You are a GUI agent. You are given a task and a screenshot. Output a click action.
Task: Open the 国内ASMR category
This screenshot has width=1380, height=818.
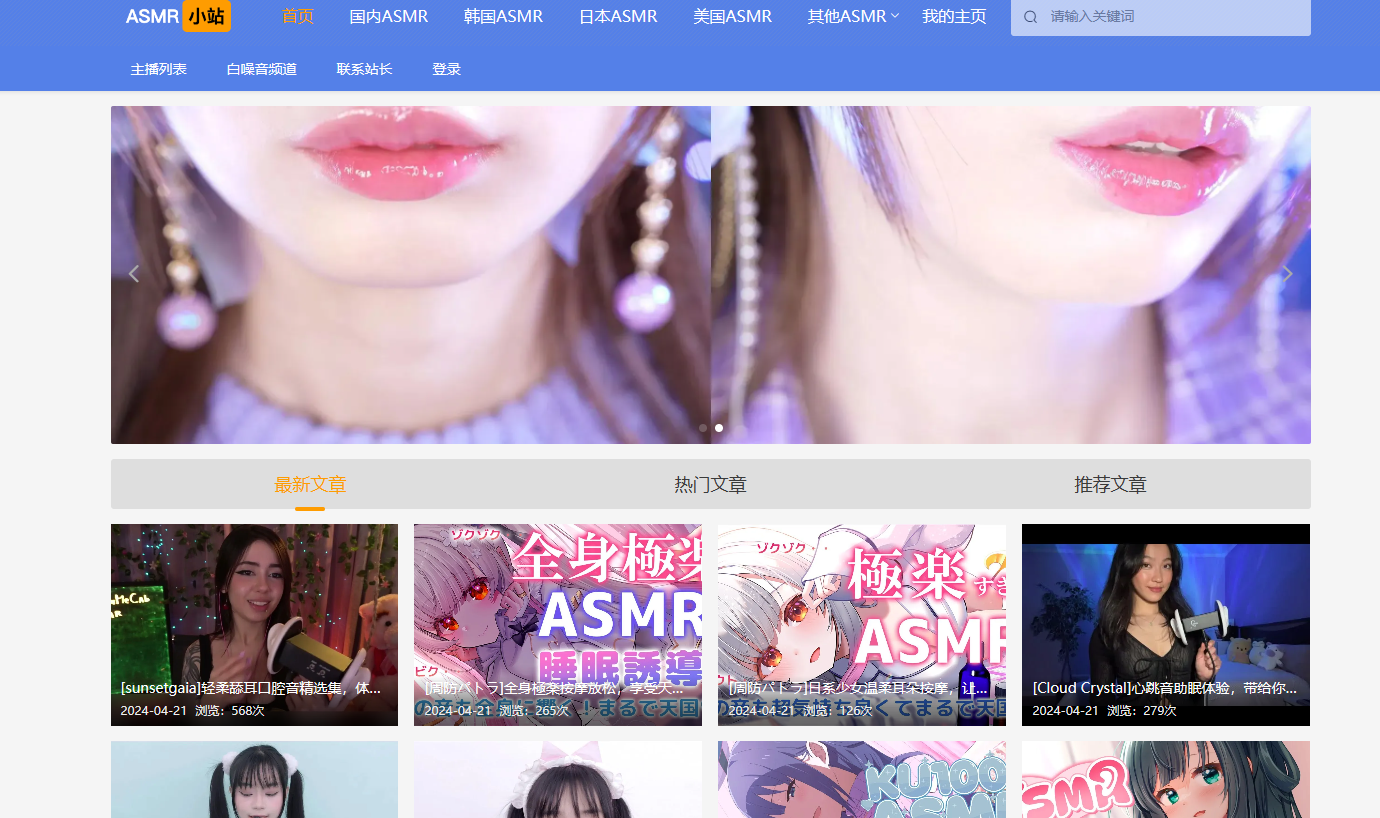click(389, 16)
